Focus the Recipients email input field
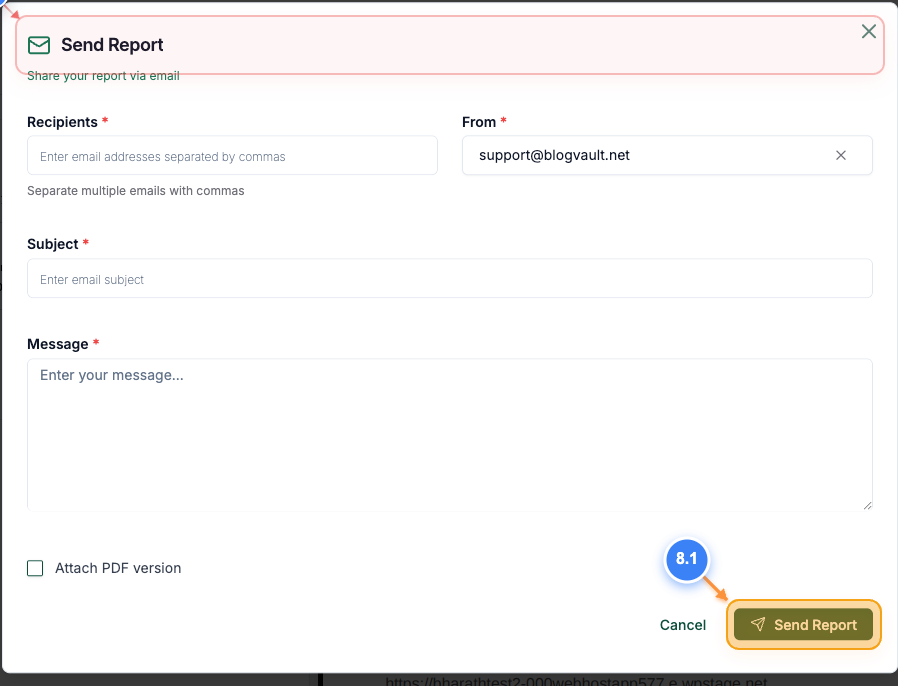 click(232, 155)
